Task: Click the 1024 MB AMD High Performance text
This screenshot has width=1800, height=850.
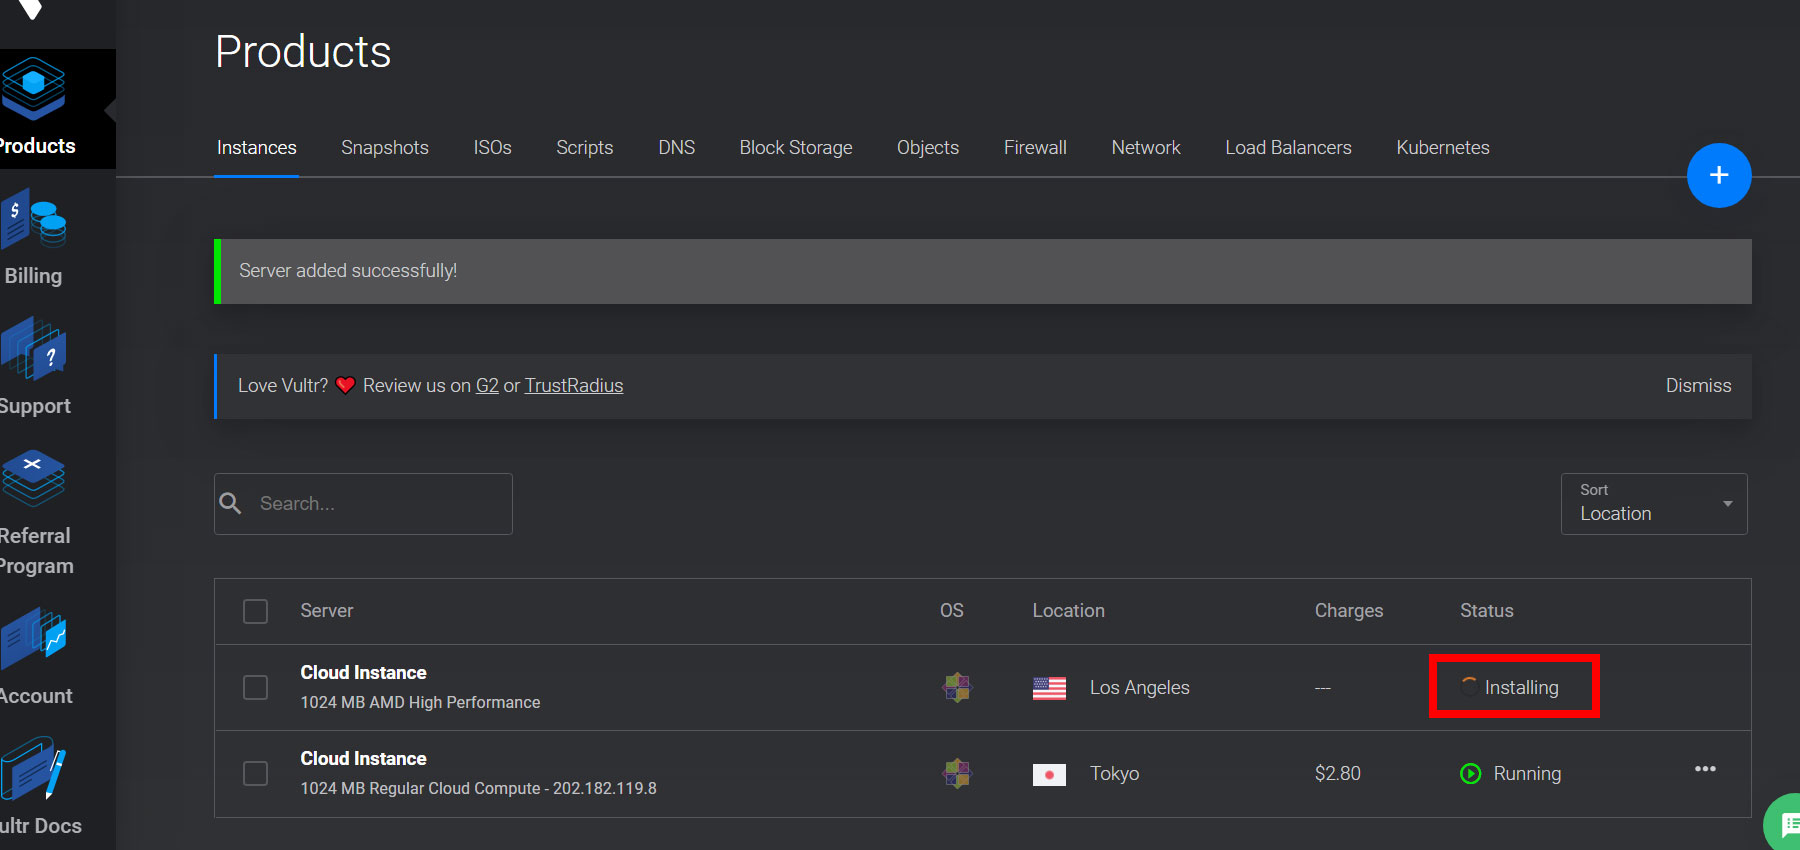Action: (x=420, y=703)
